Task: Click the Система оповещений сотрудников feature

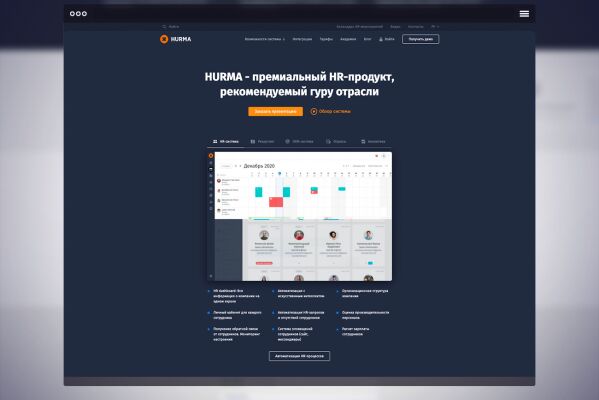Action: click(x=295, y=334)
